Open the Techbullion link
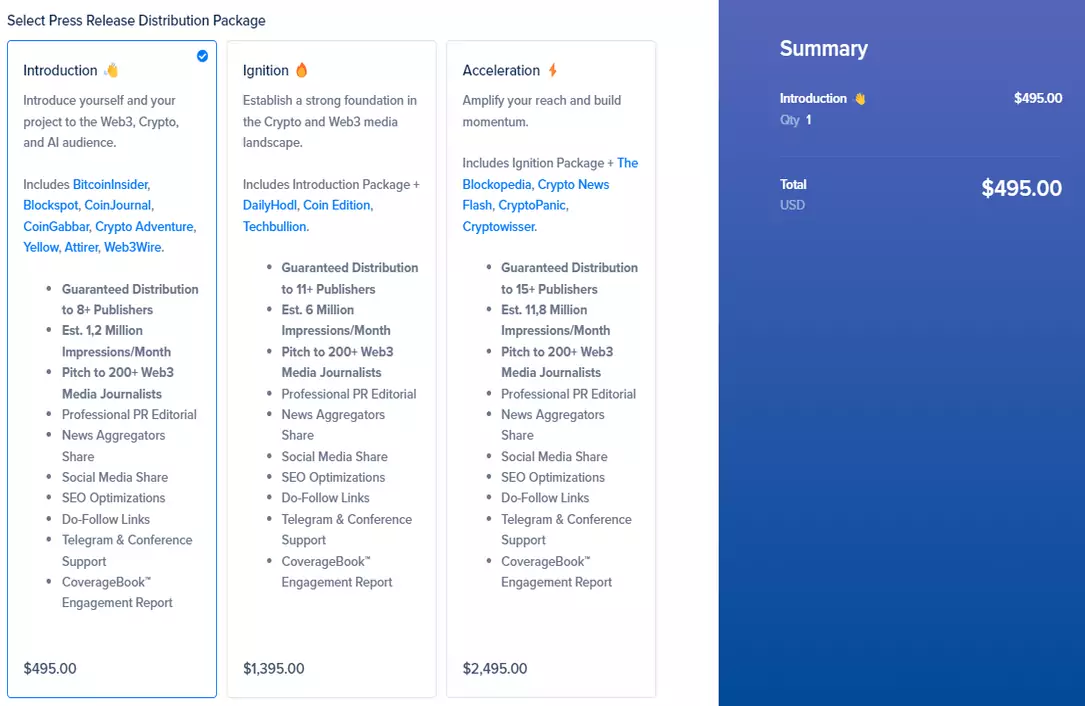1085x706 pixels. pos(275,226)
